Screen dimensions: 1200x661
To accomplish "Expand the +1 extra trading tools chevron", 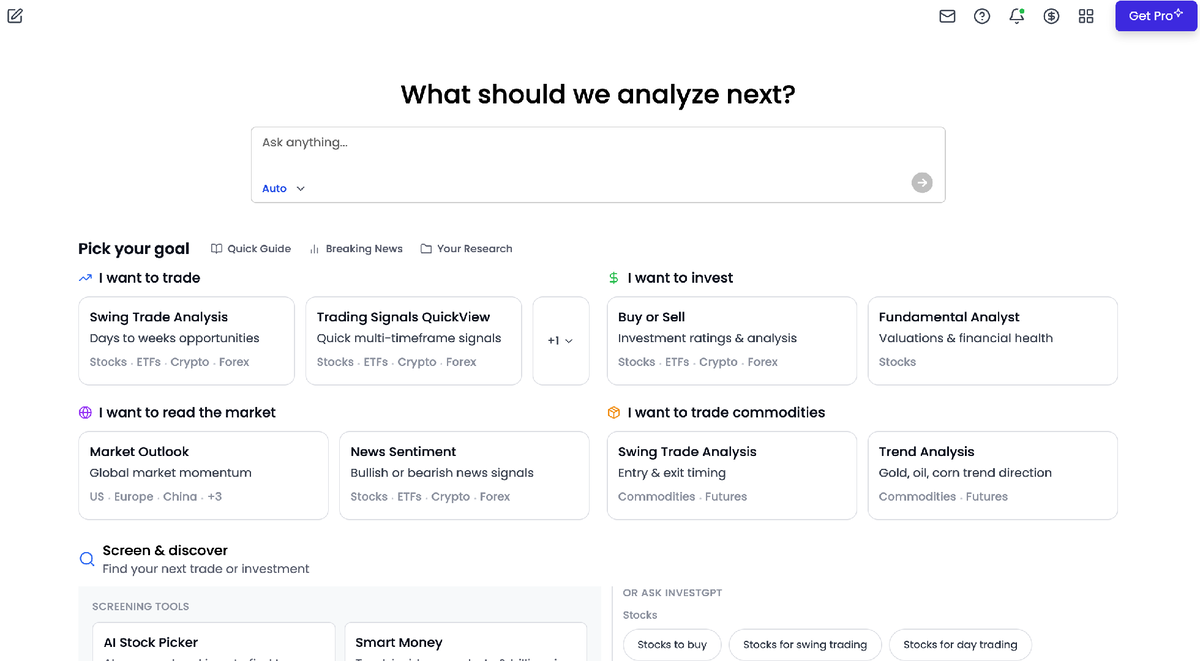I will click(x=560, y=341).
